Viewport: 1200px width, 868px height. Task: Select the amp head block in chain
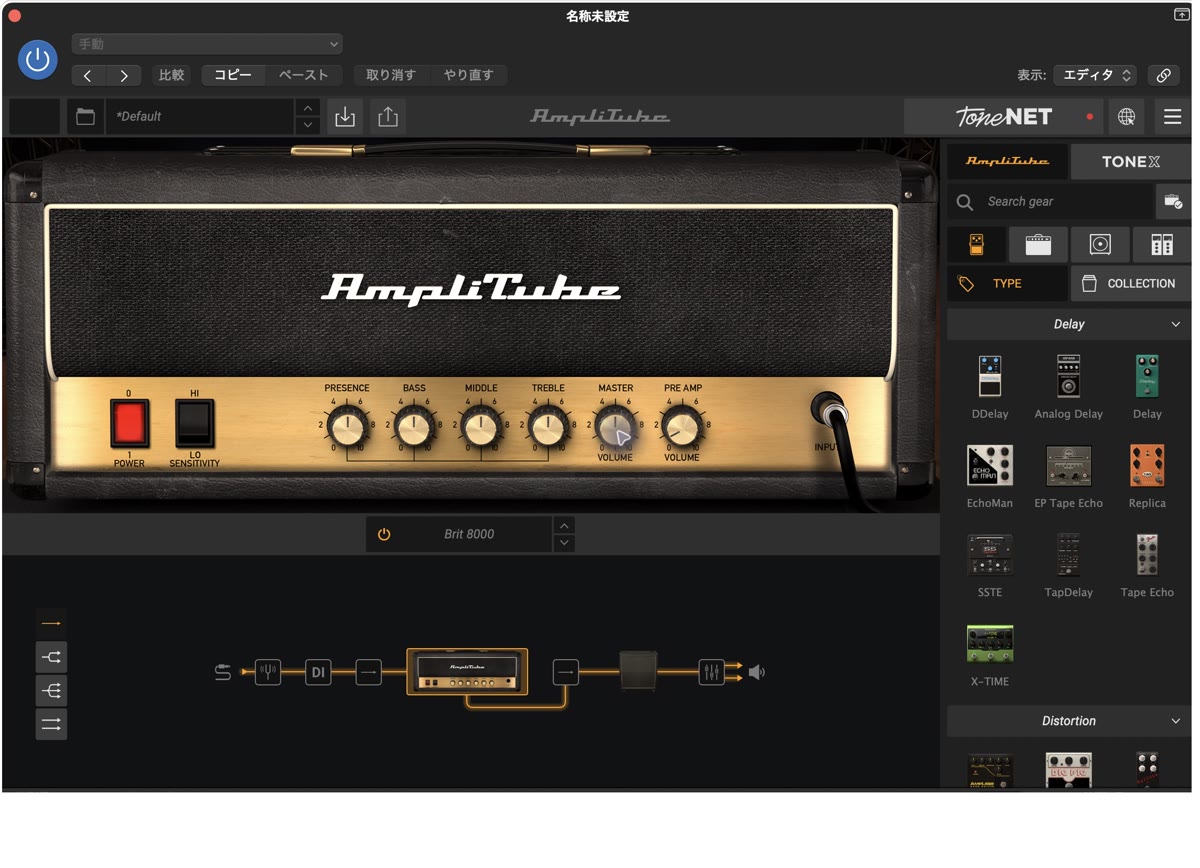coord(467,672)
